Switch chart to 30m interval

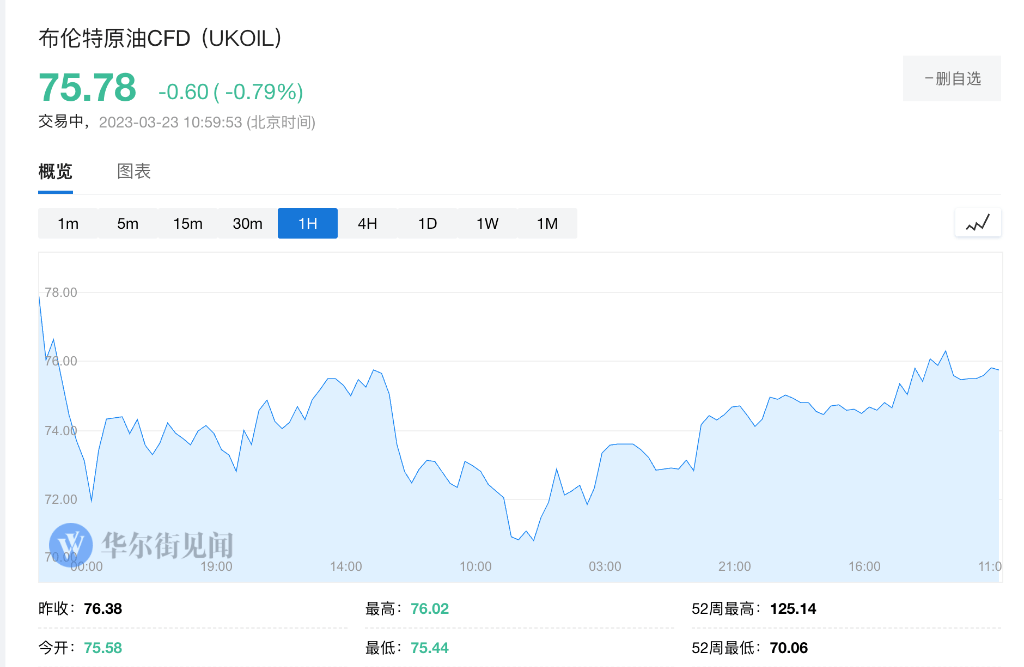(x=248, y=223)
